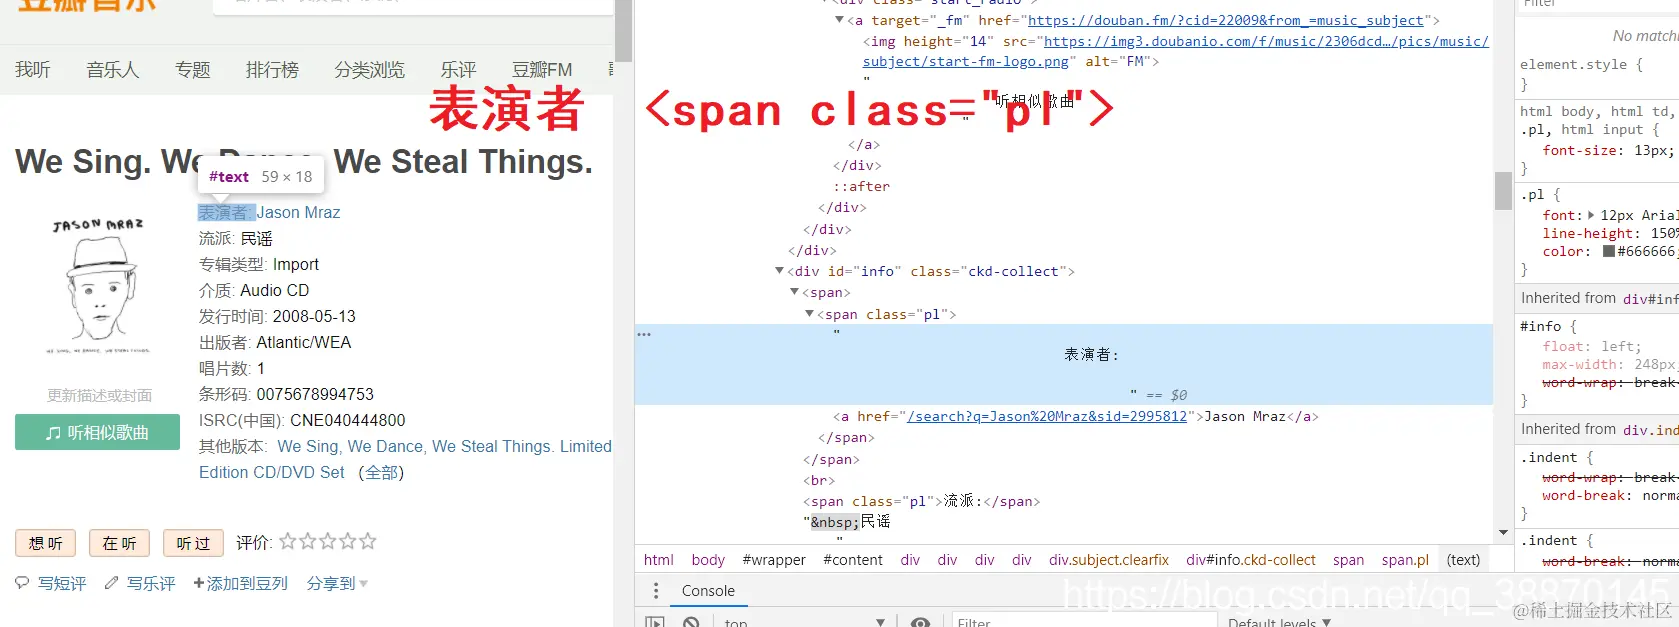The image size is (1679, 627).
Task: Toggle the console sidebar icon
Action: (x=655, y=623)
